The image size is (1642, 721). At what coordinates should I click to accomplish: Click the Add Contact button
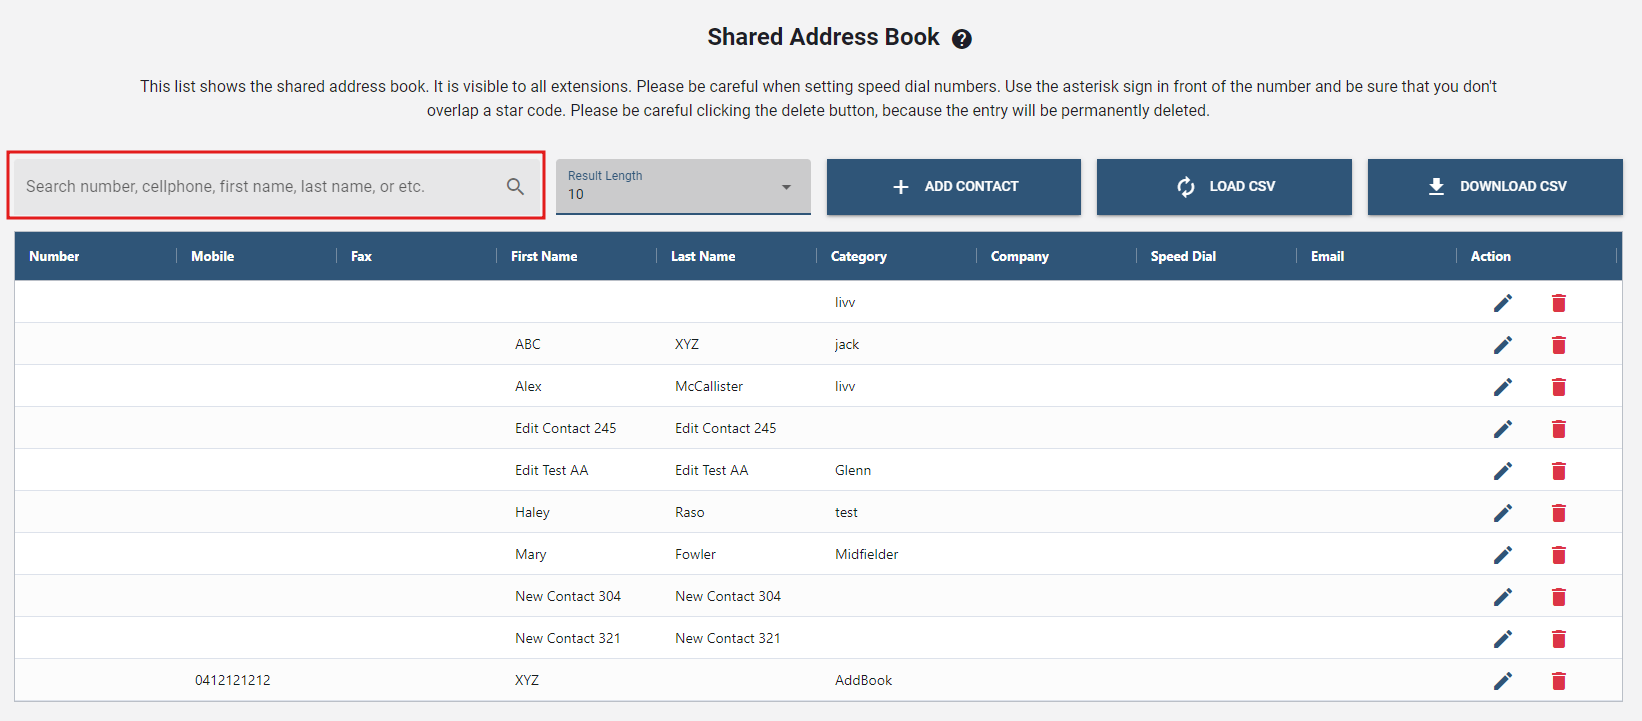click(953, 187)
